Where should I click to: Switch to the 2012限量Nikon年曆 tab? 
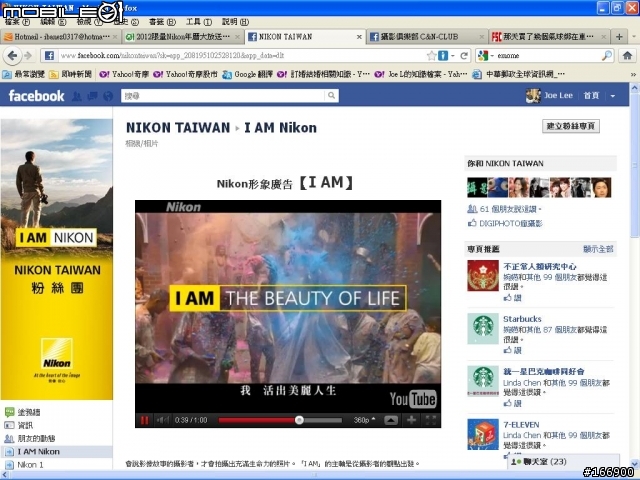pyautogui.click(x=183, y=37)
